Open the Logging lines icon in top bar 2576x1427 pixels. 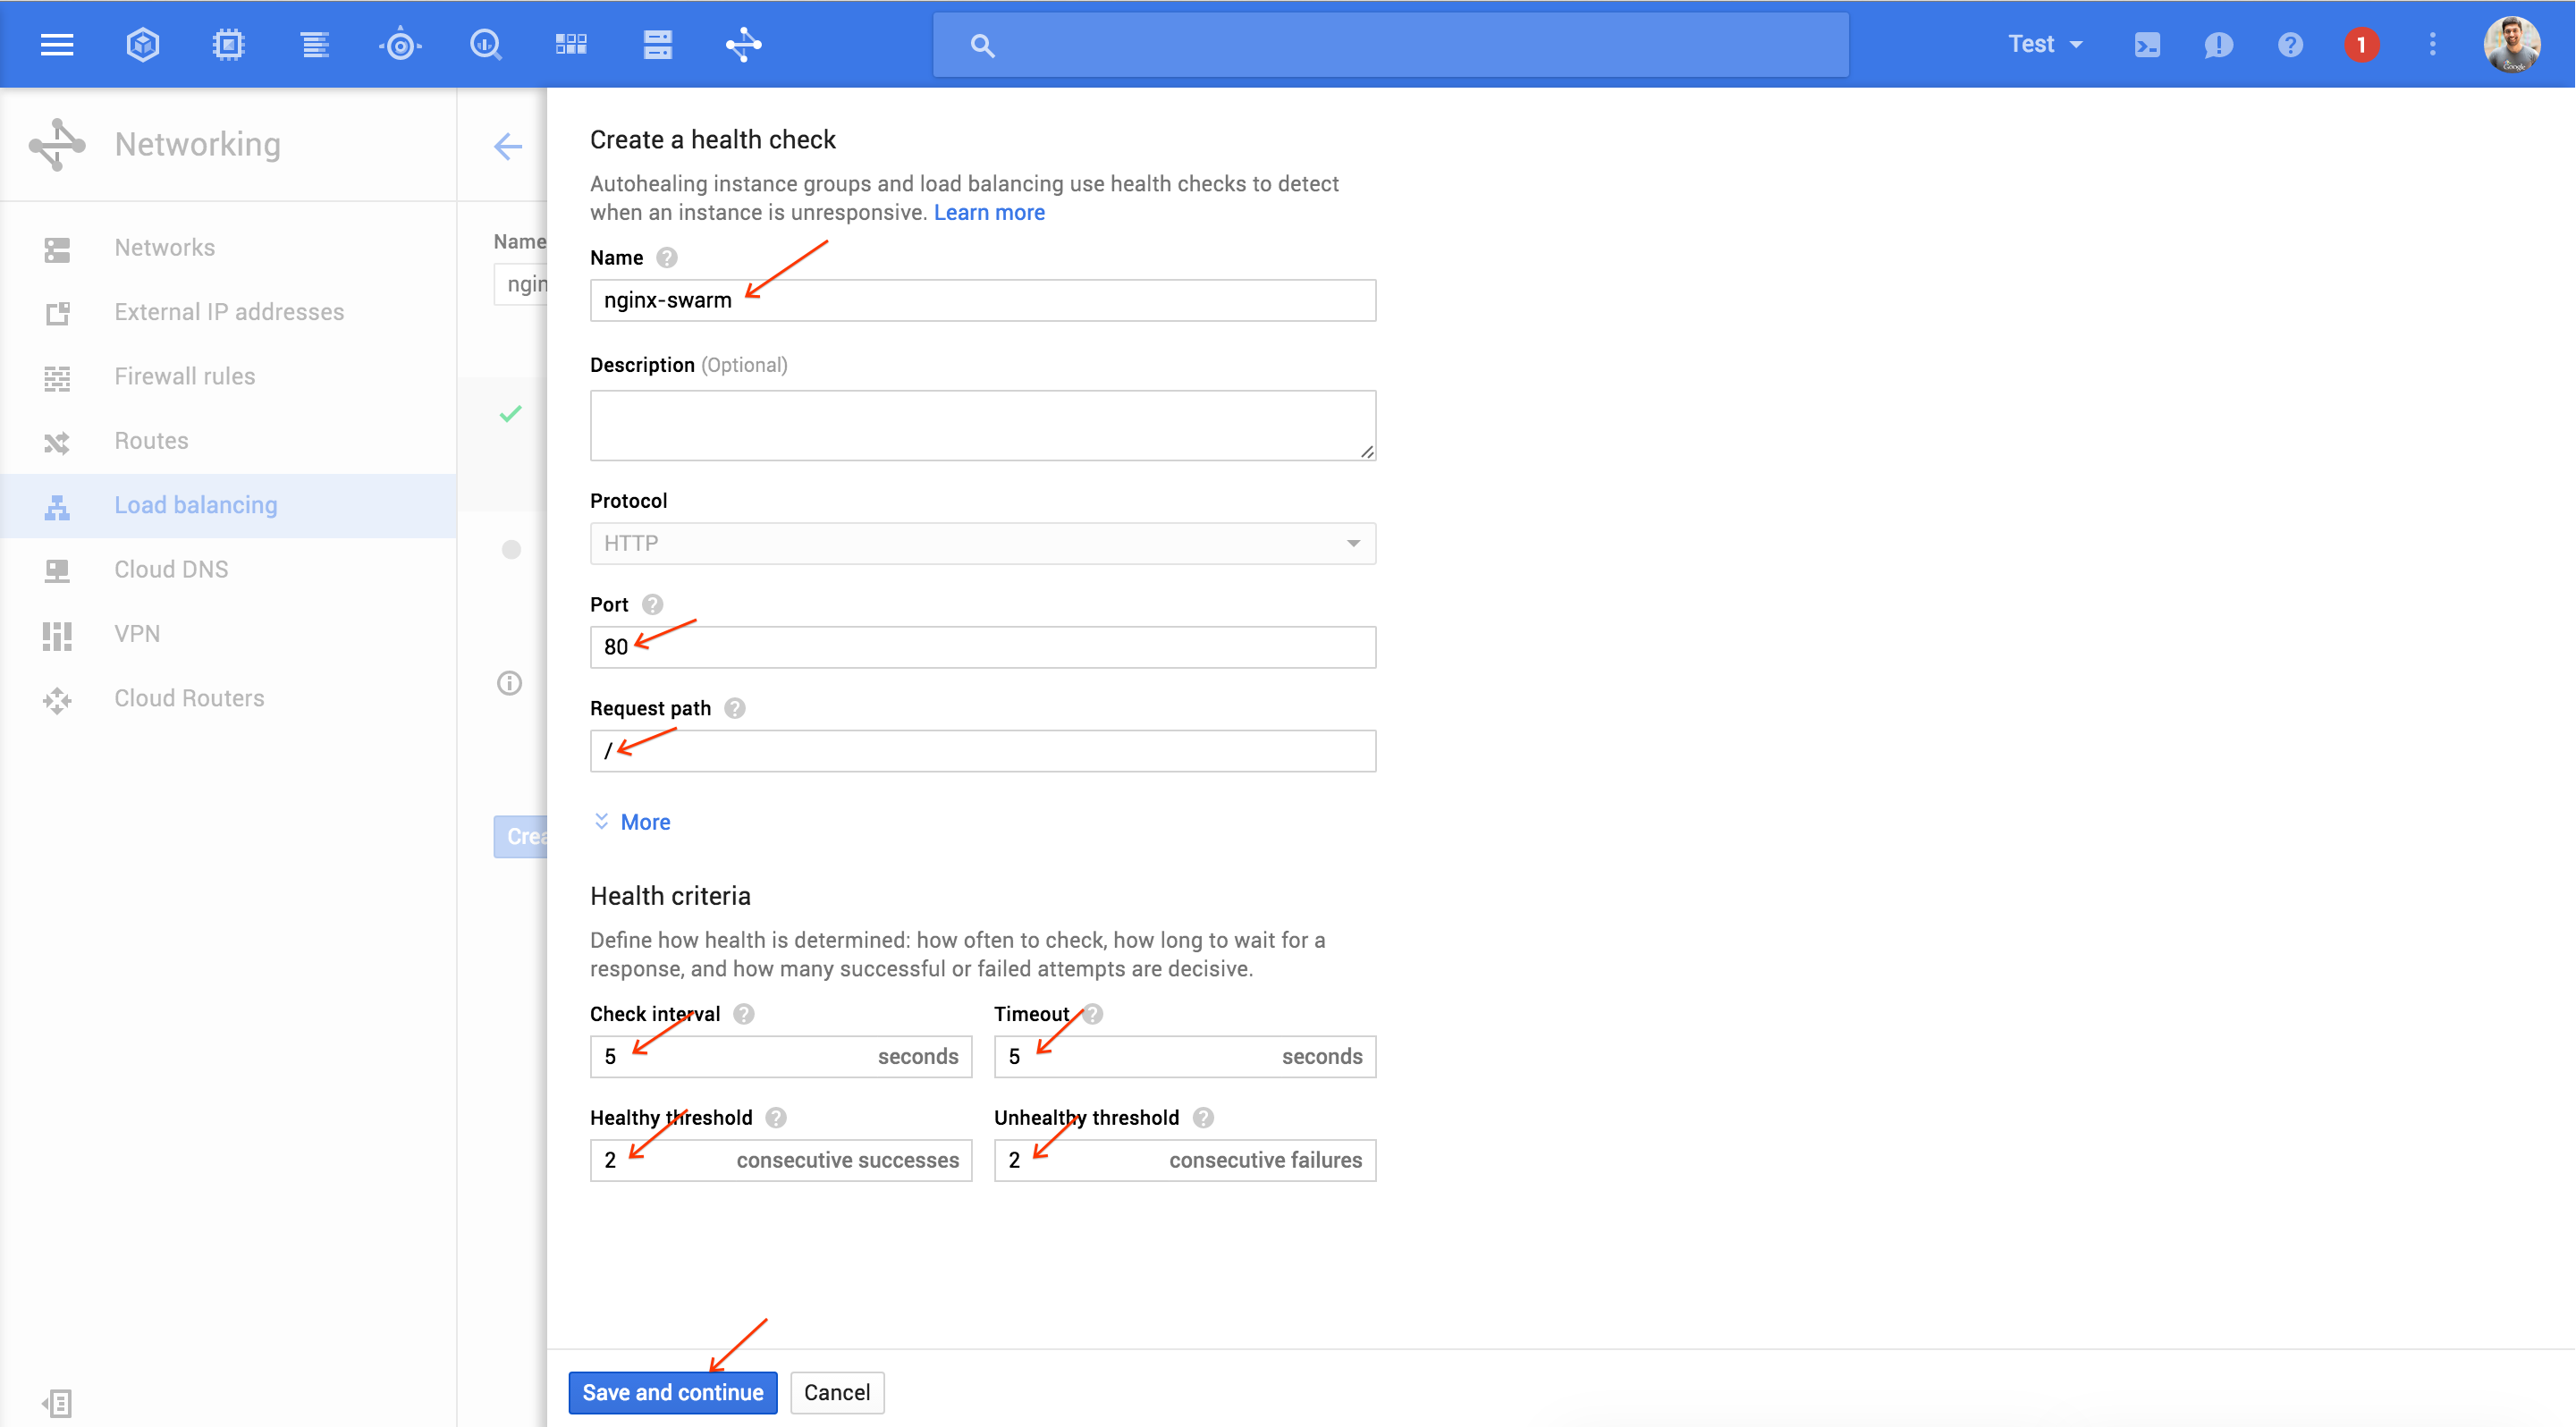[x=315, y=45]
